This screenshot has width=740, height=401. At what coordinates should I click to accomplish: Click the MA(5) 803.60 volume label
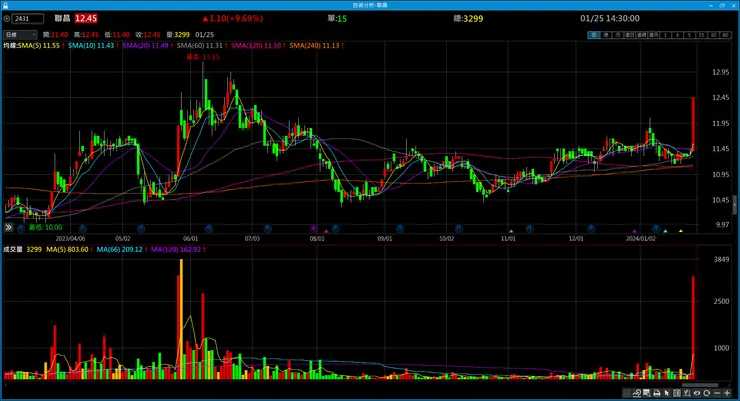coord(67,250)
